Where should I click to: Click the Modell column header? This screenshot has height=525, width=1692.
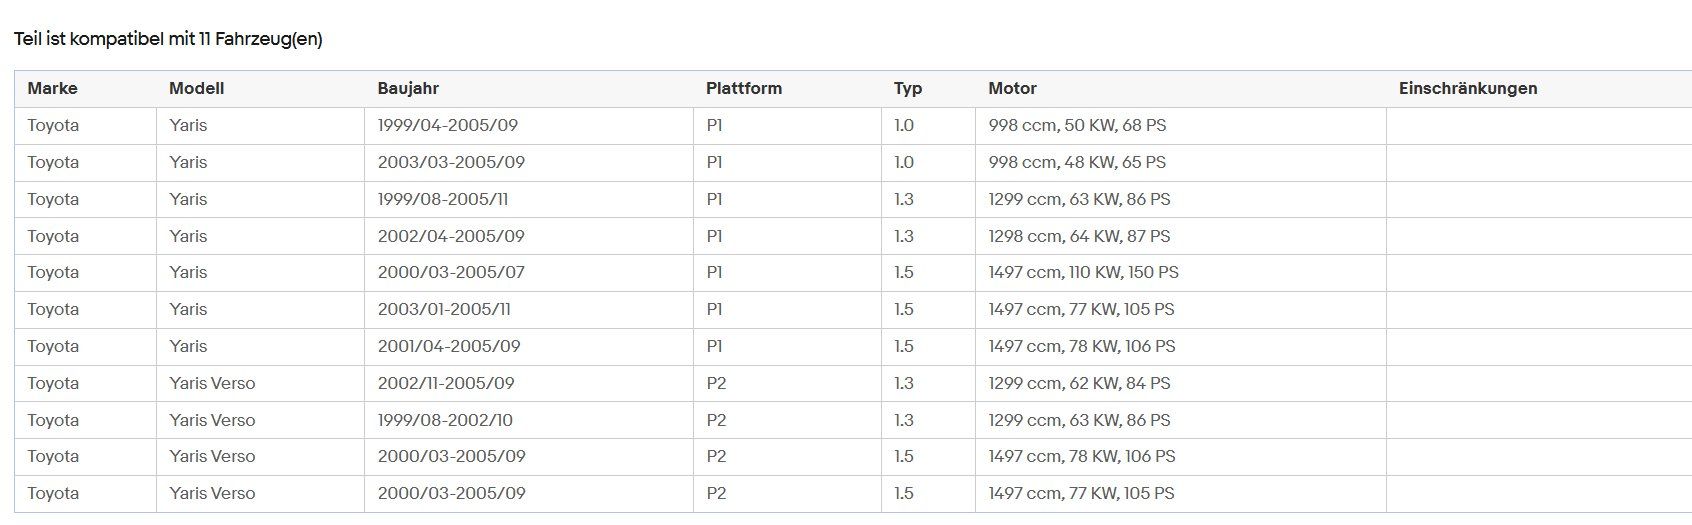196,88
